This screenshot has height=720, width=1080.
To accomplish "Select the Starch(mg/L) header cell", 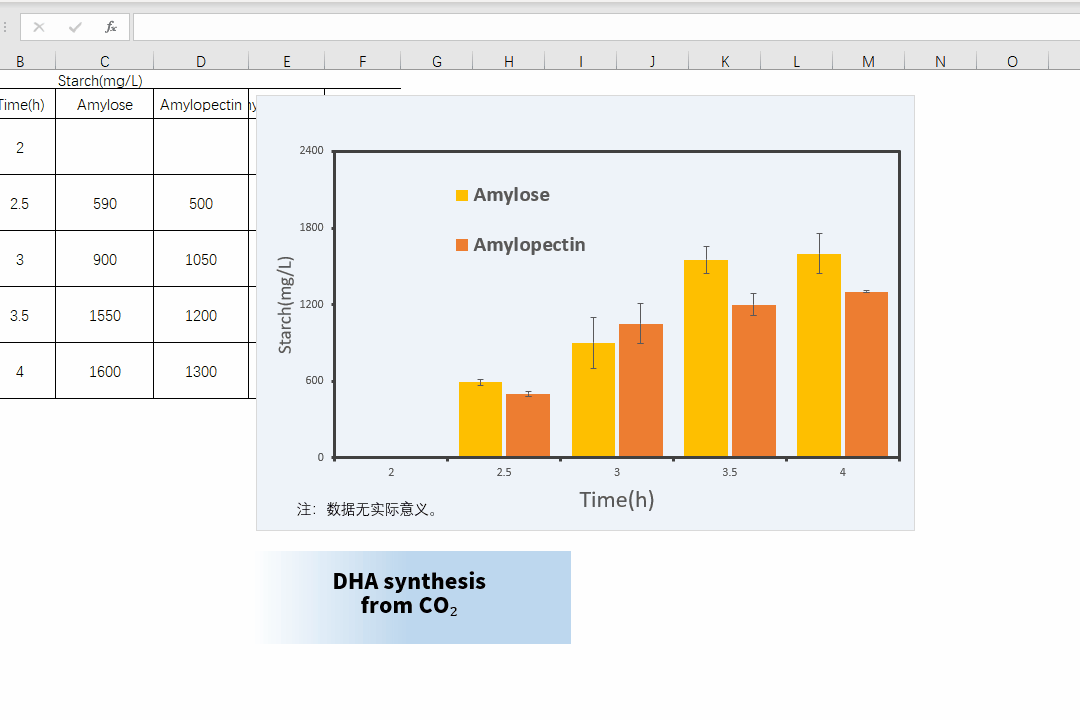I will coord(100,81).
